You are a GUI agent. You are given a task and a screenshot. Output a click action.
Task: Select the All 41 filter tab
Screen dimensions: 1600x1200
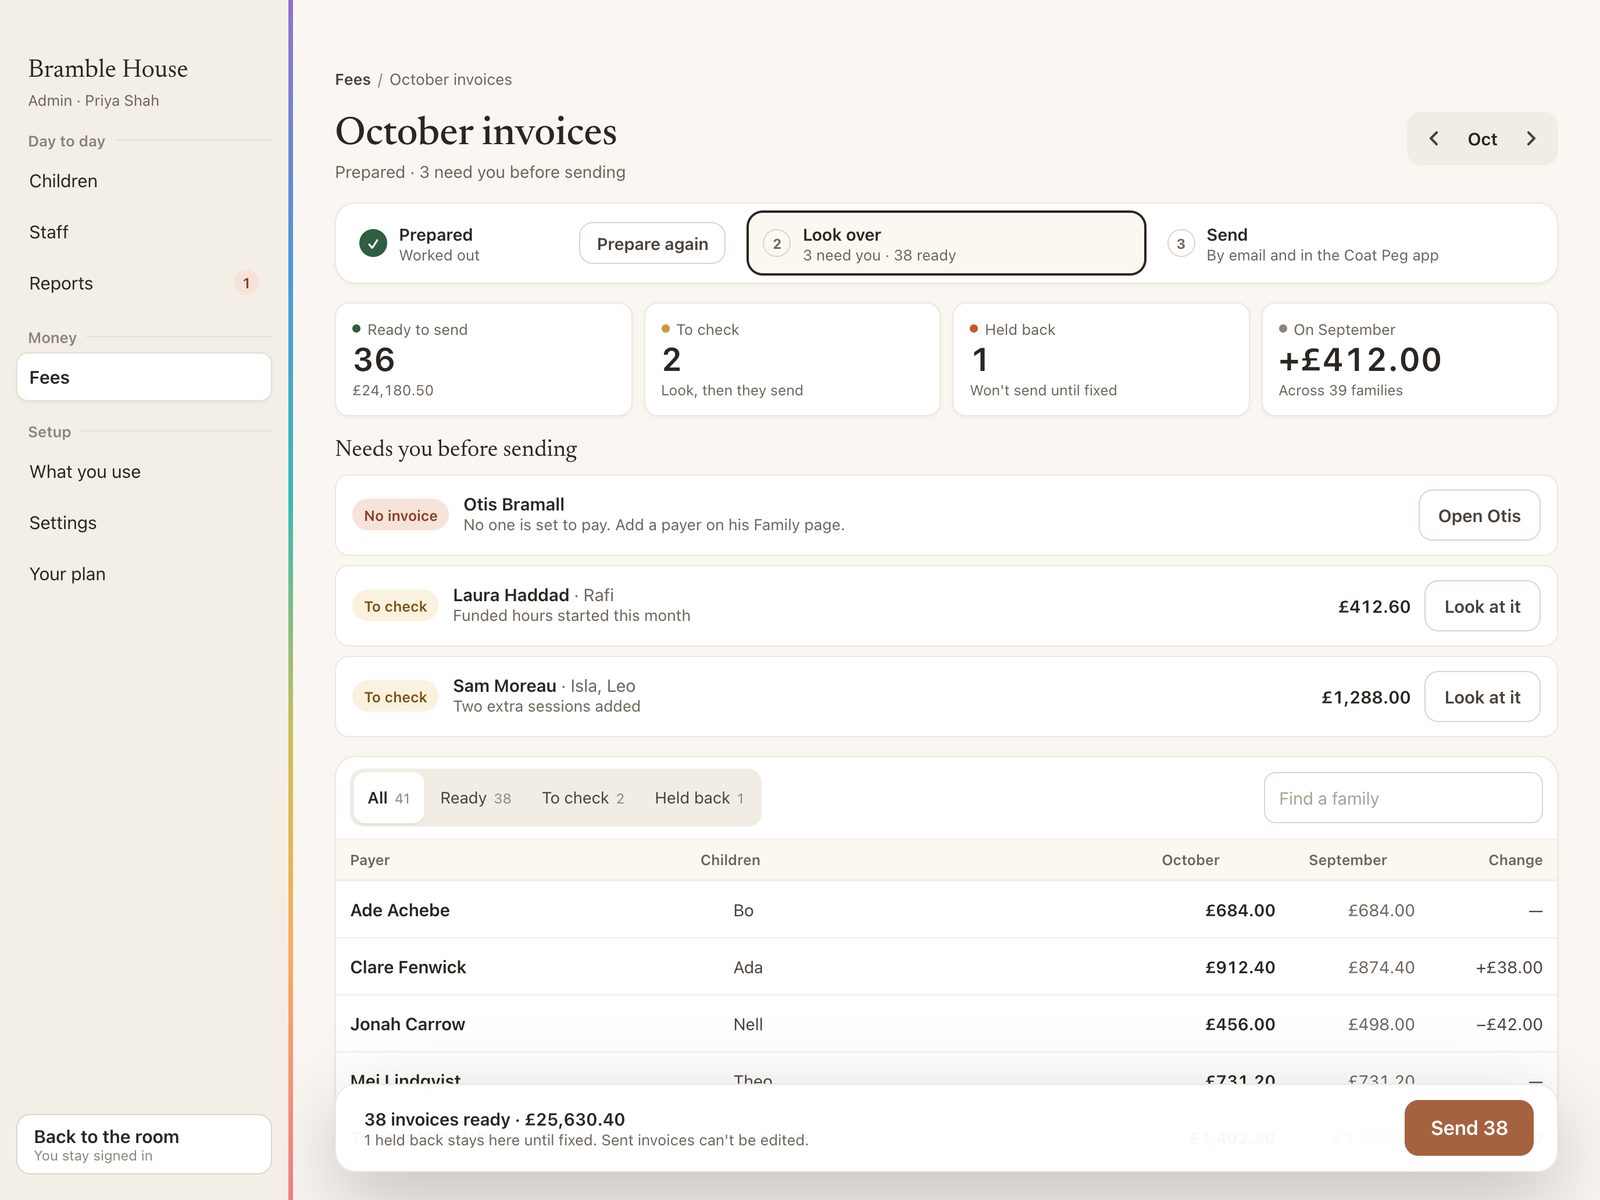pos(388,798)
